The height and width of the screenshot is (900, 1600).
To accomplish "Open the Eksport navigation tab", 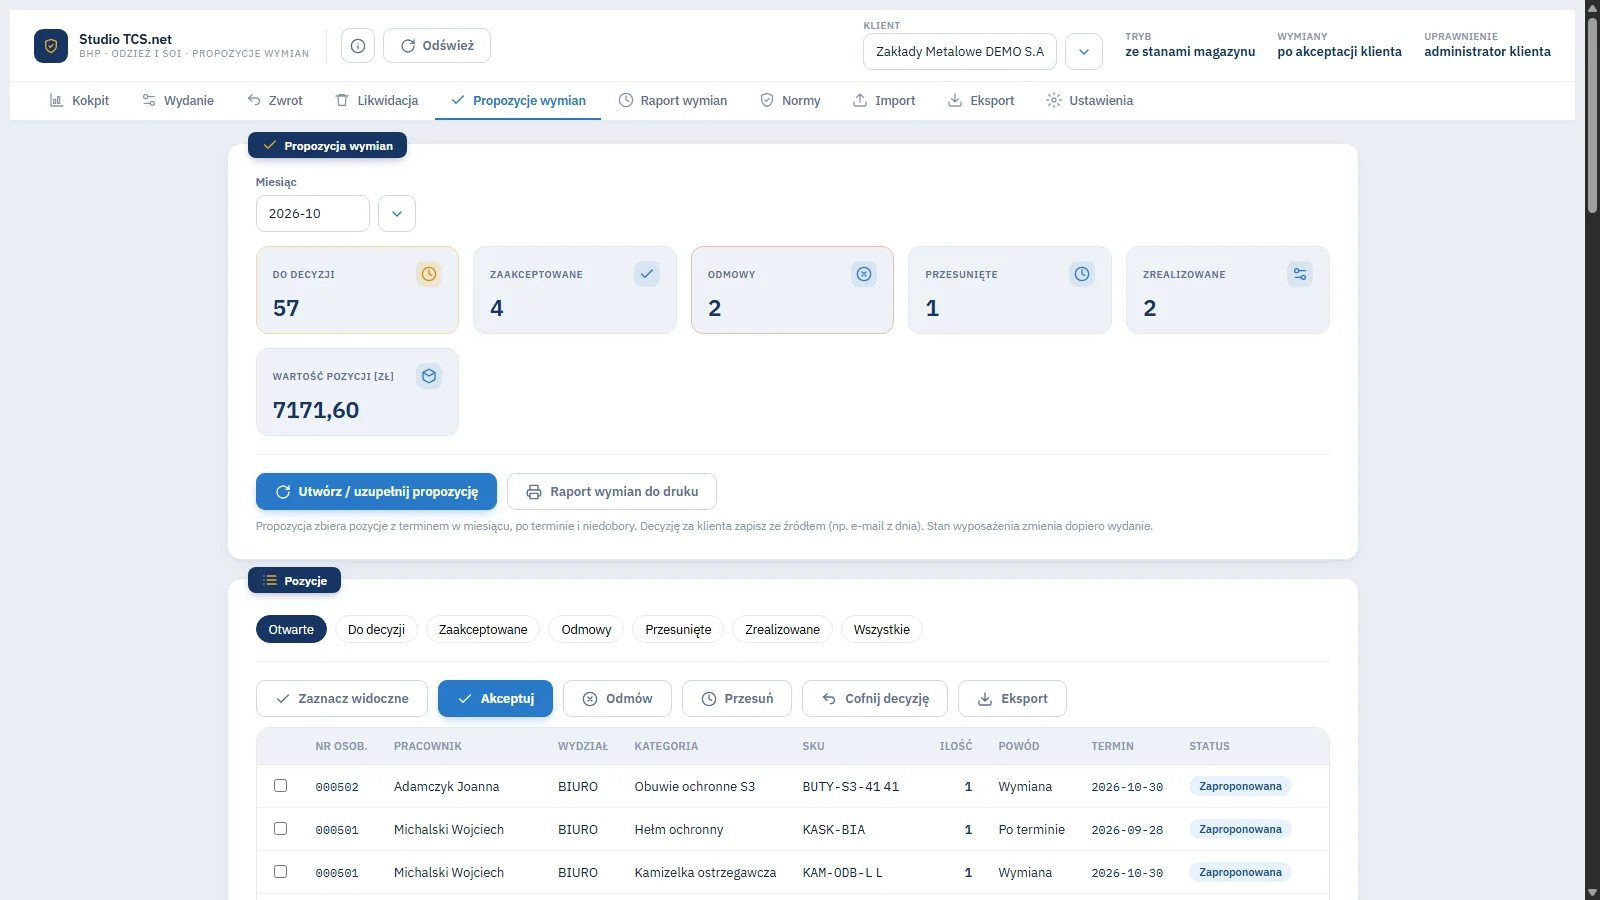I will 981,101.
